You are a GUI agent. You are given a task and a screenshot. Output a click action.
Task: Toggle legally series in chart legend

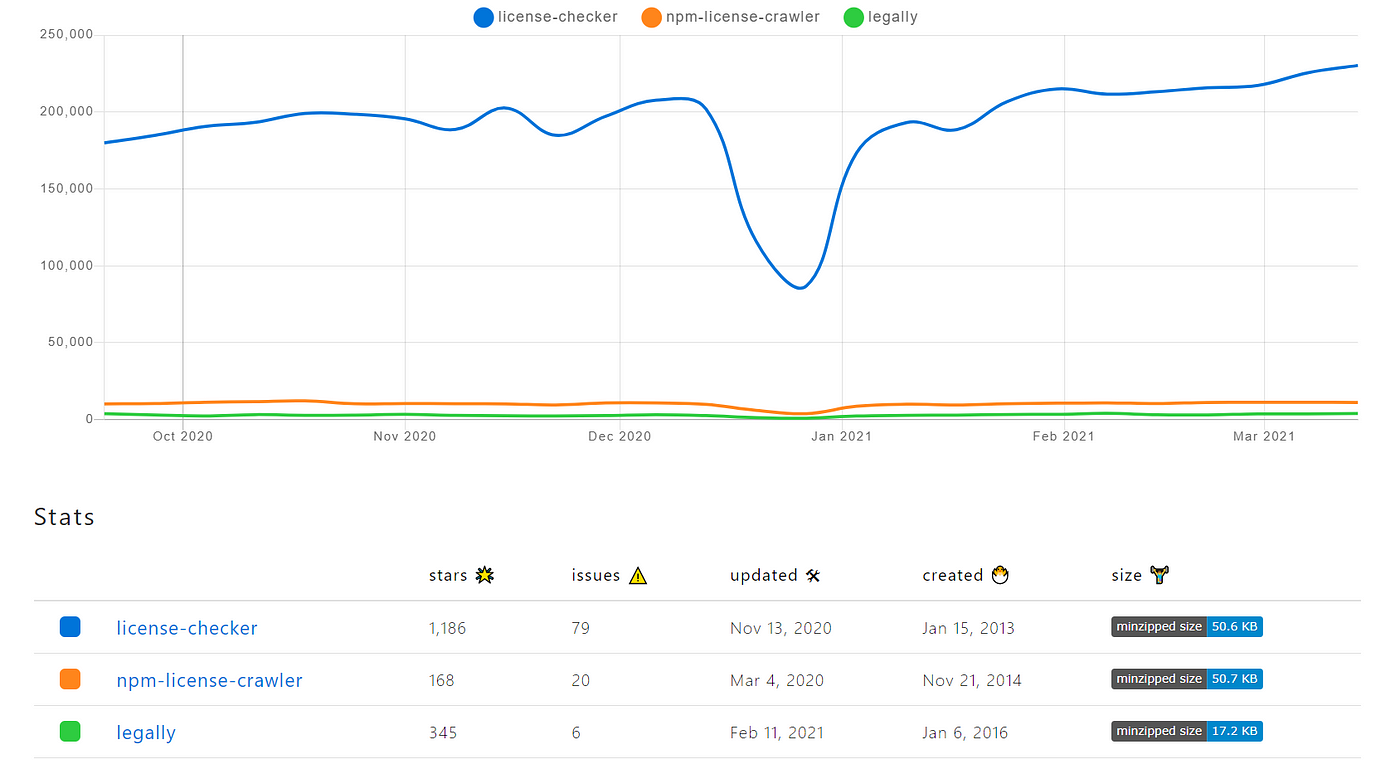point(881,17)
